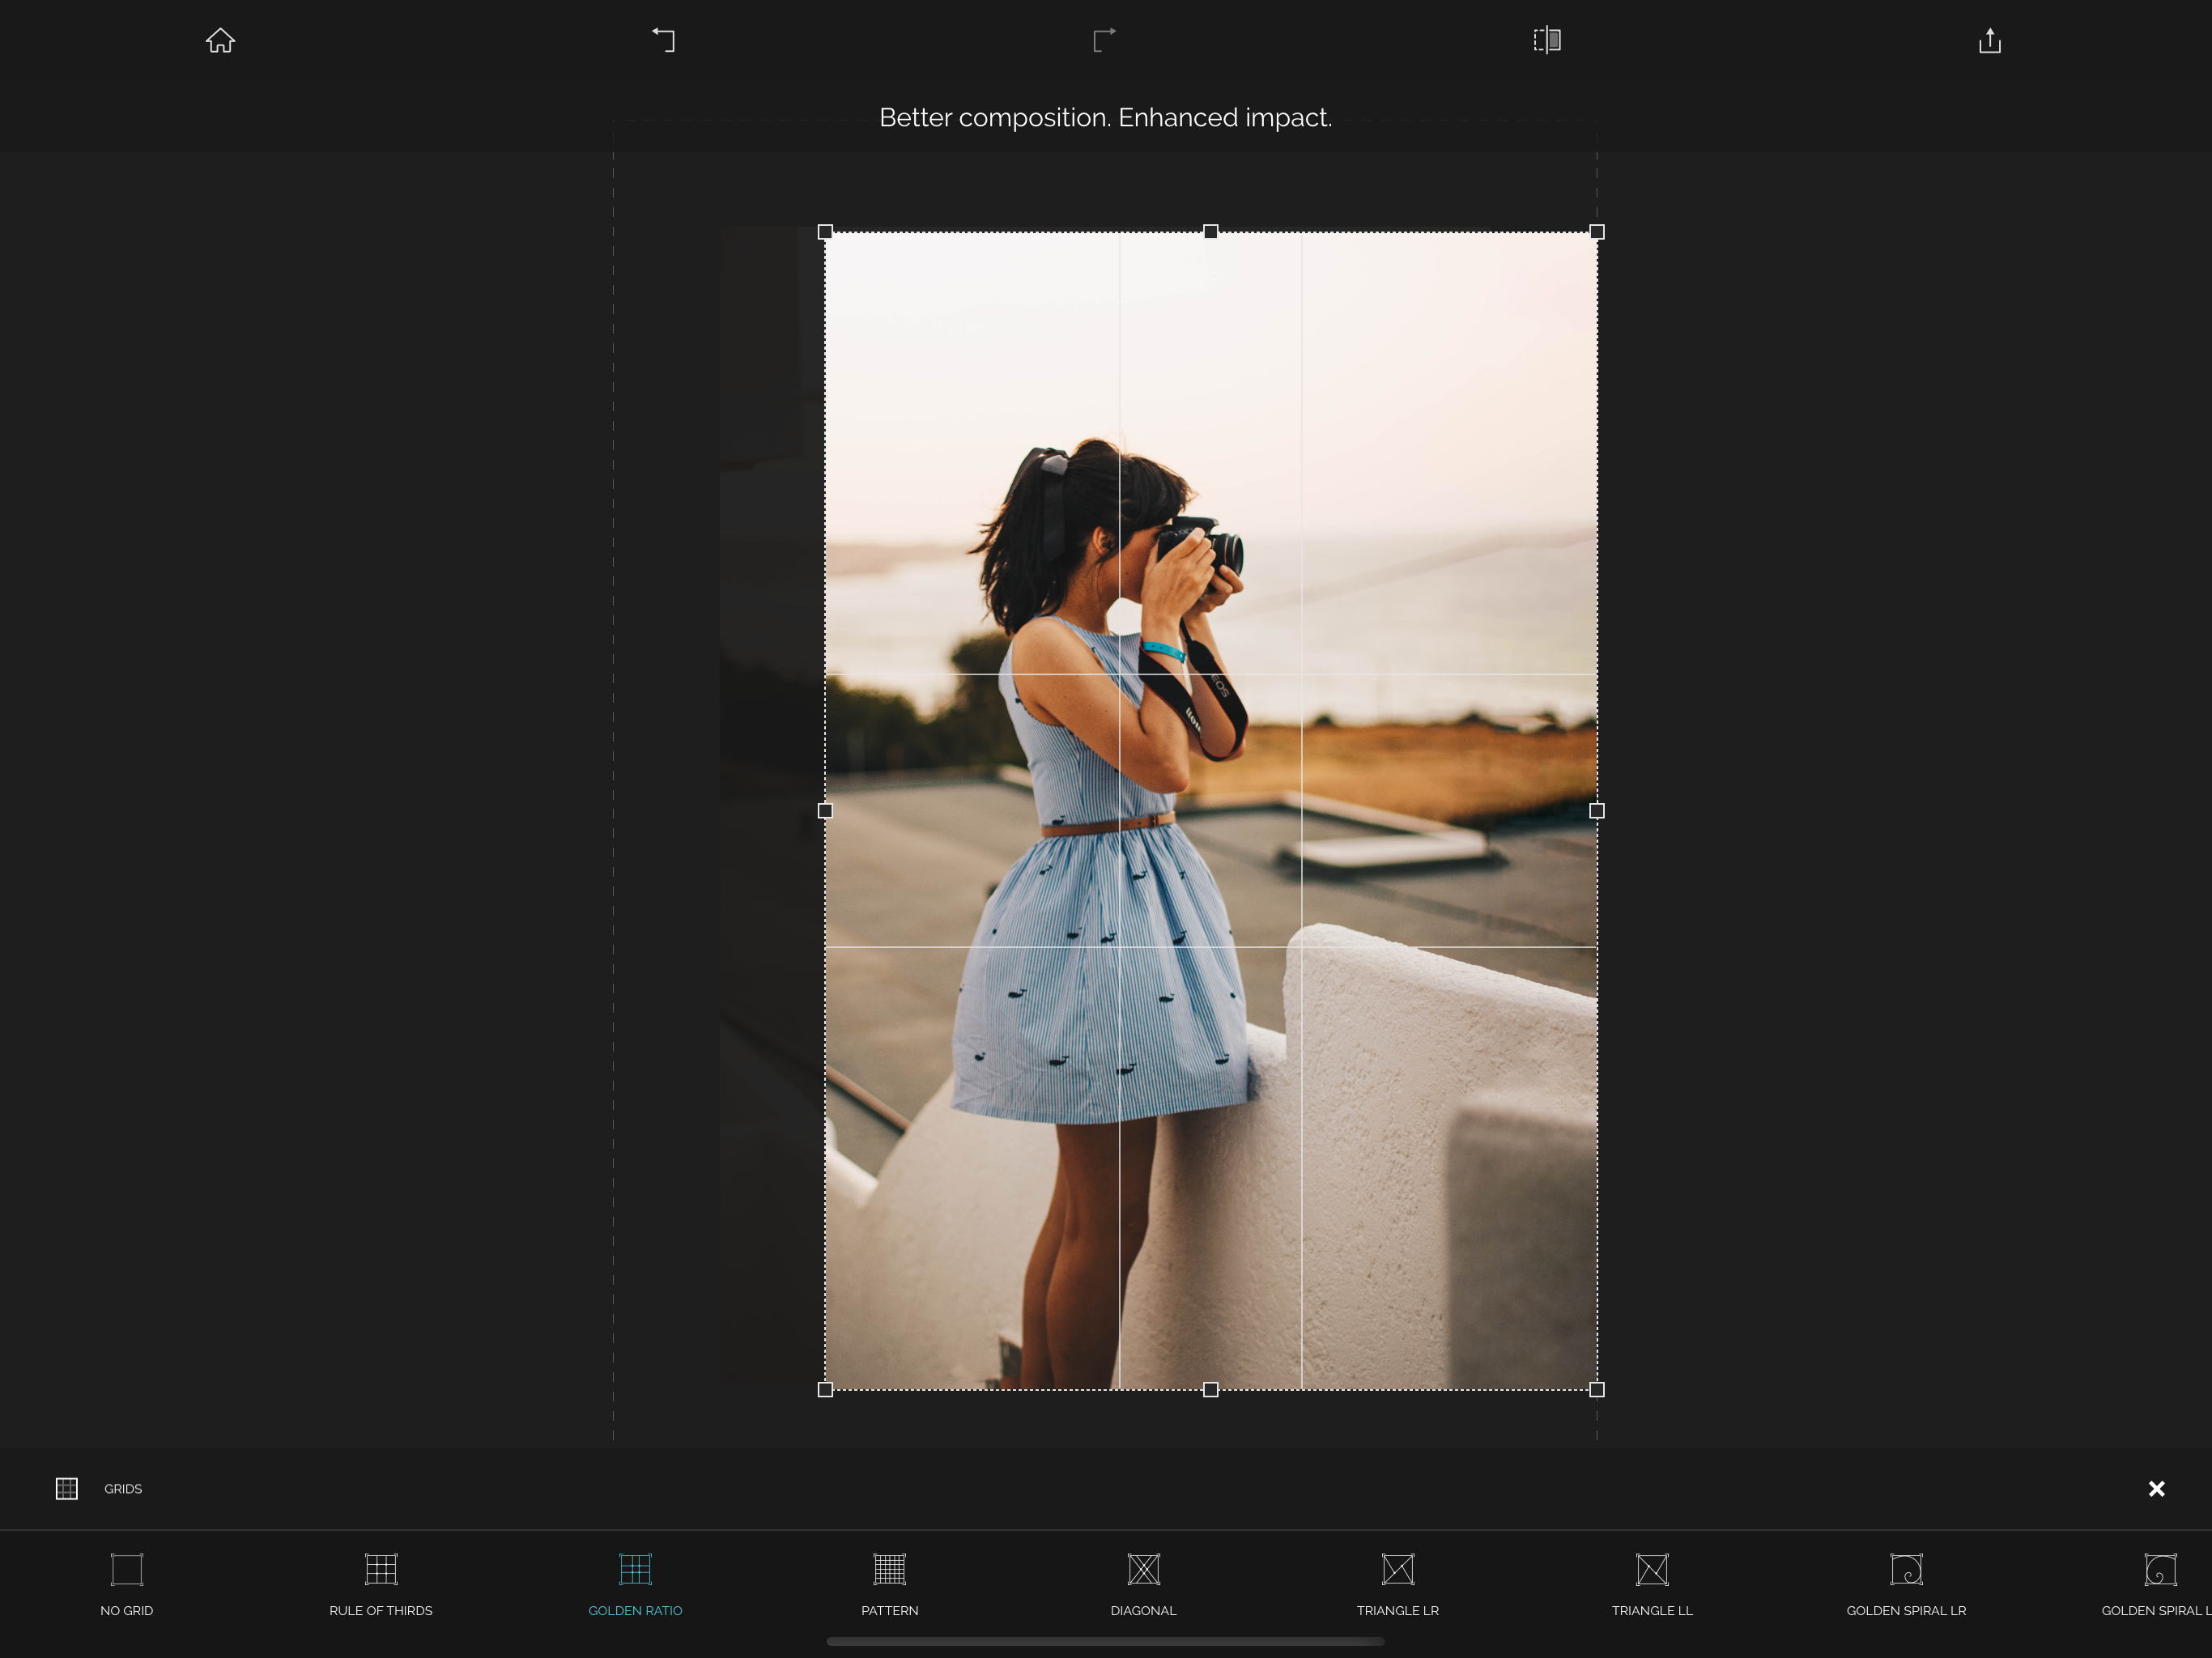
Task: Click the bottom-center crop handle
Action: coord(1210,1389)
